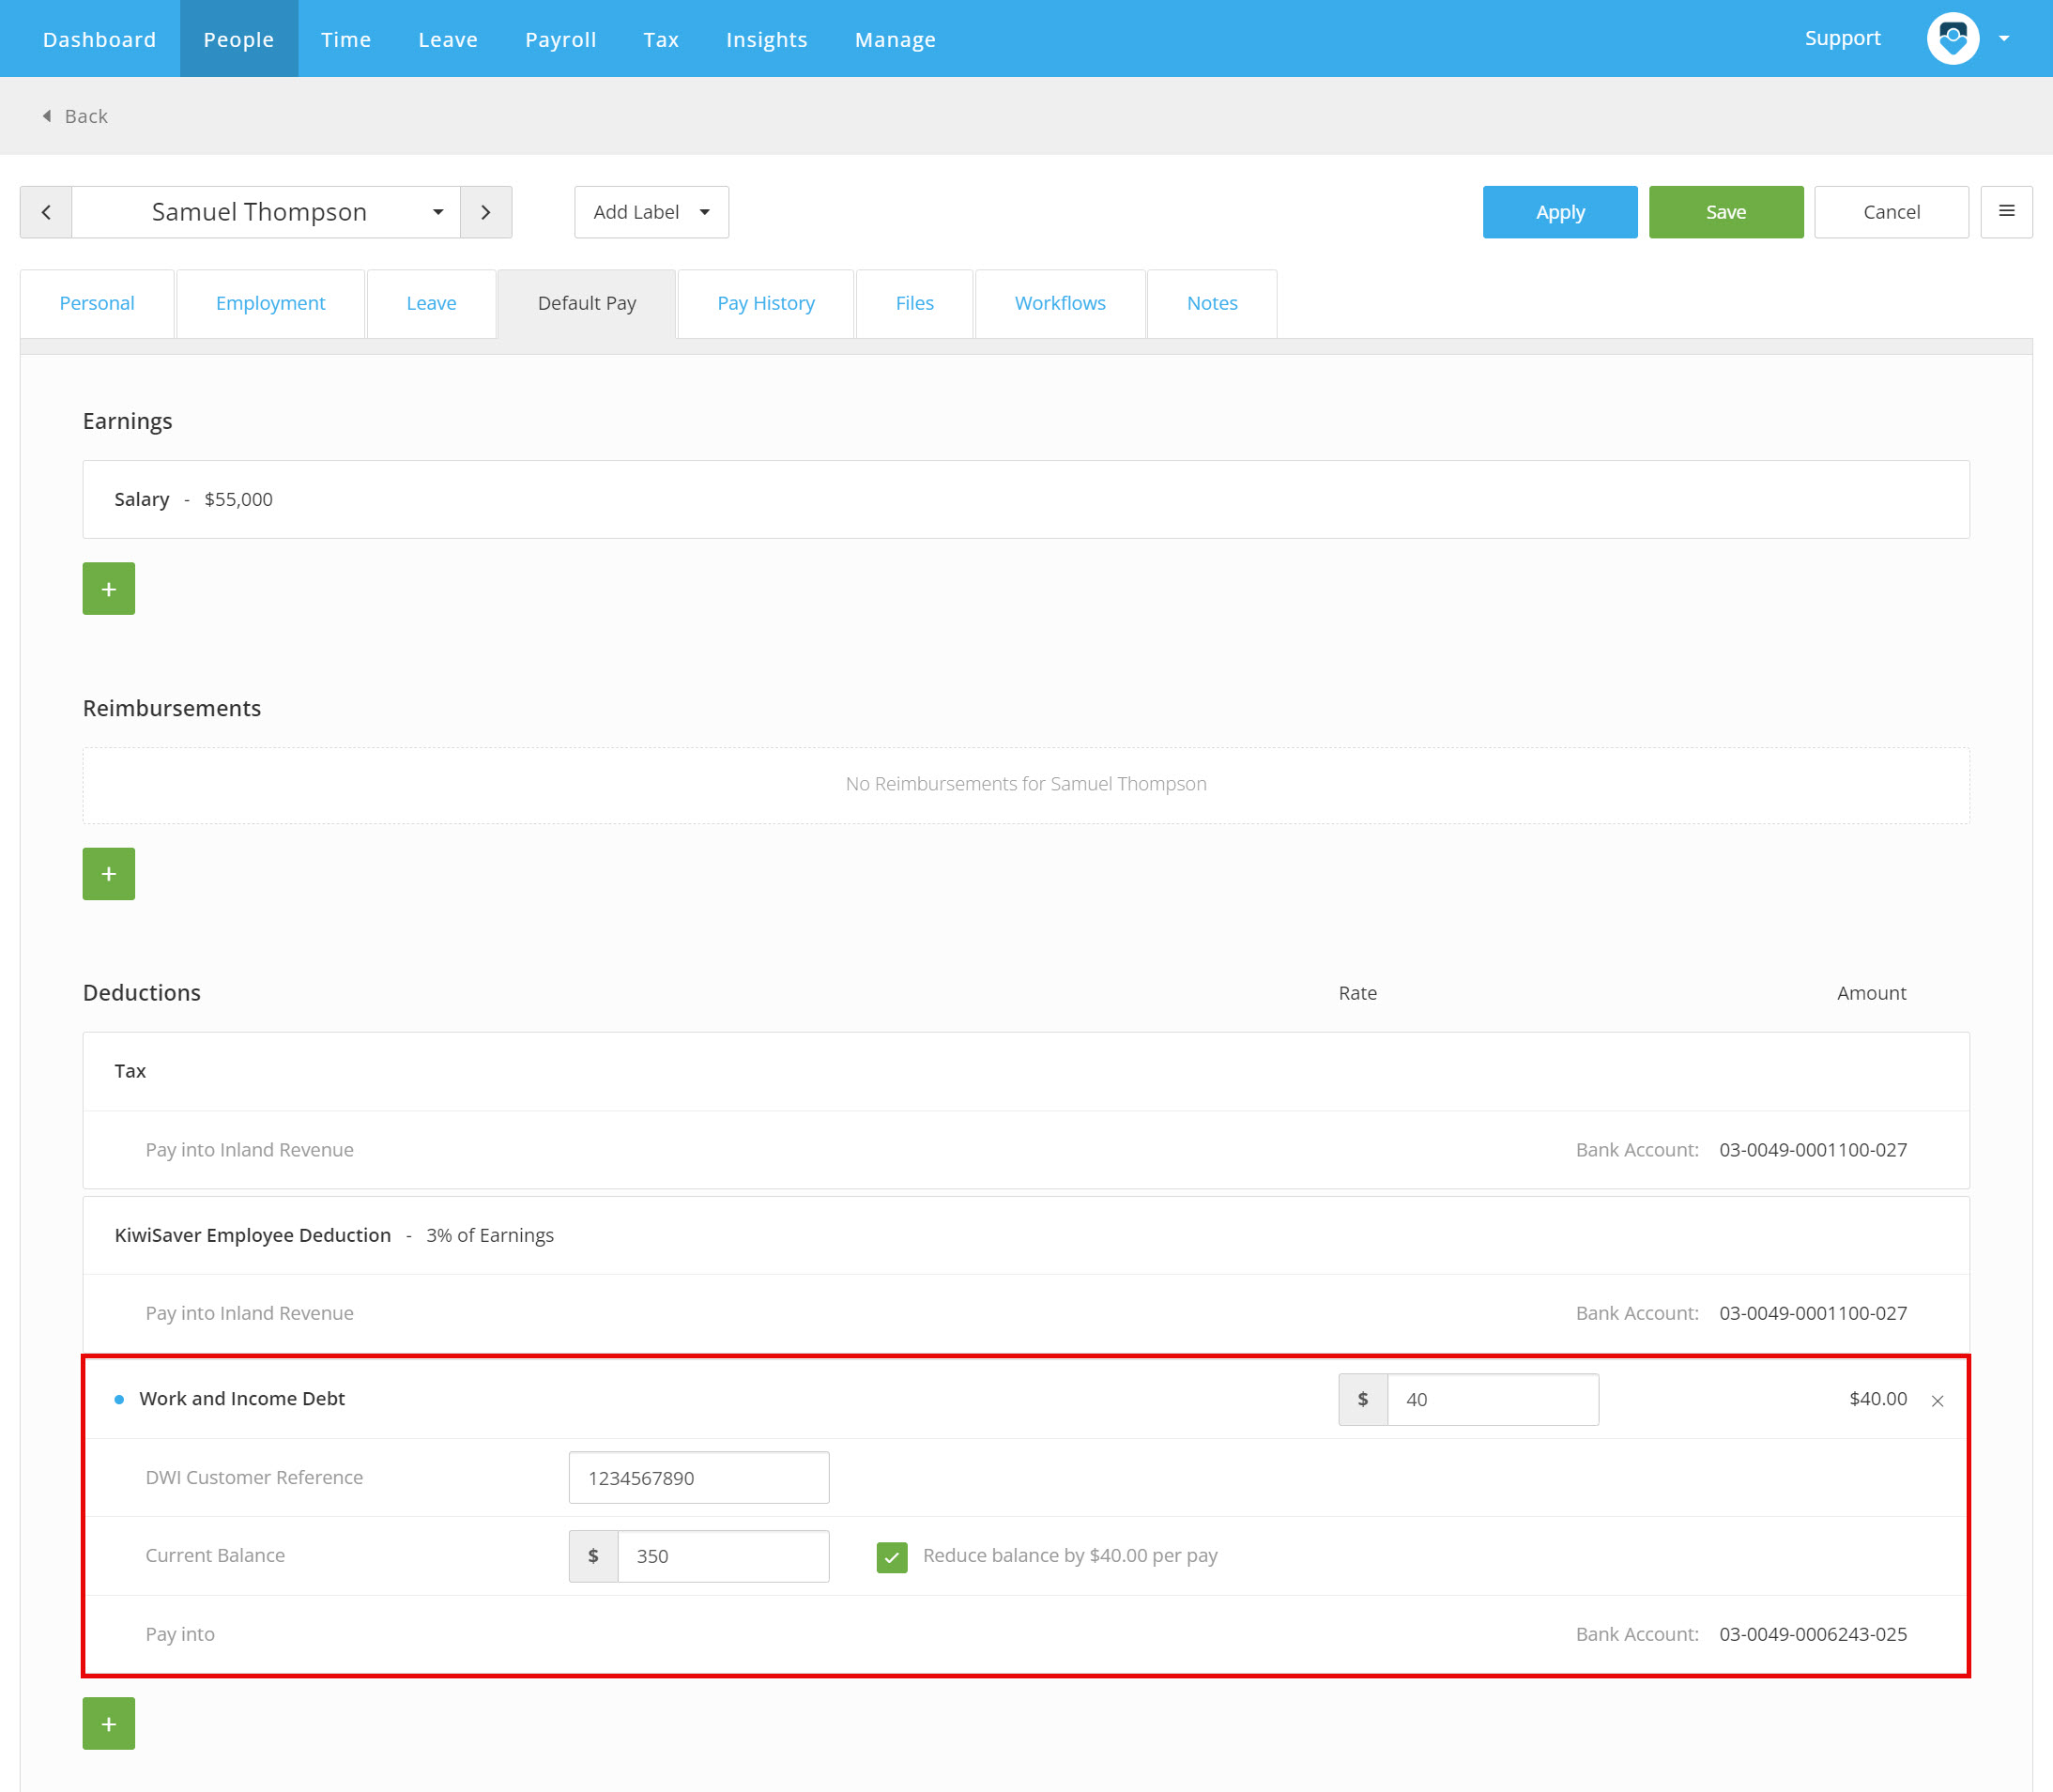This screenshot has width=2053, height=1792.
Task: Switch to the Workflows tab
Action: [x=1060, y=303]
